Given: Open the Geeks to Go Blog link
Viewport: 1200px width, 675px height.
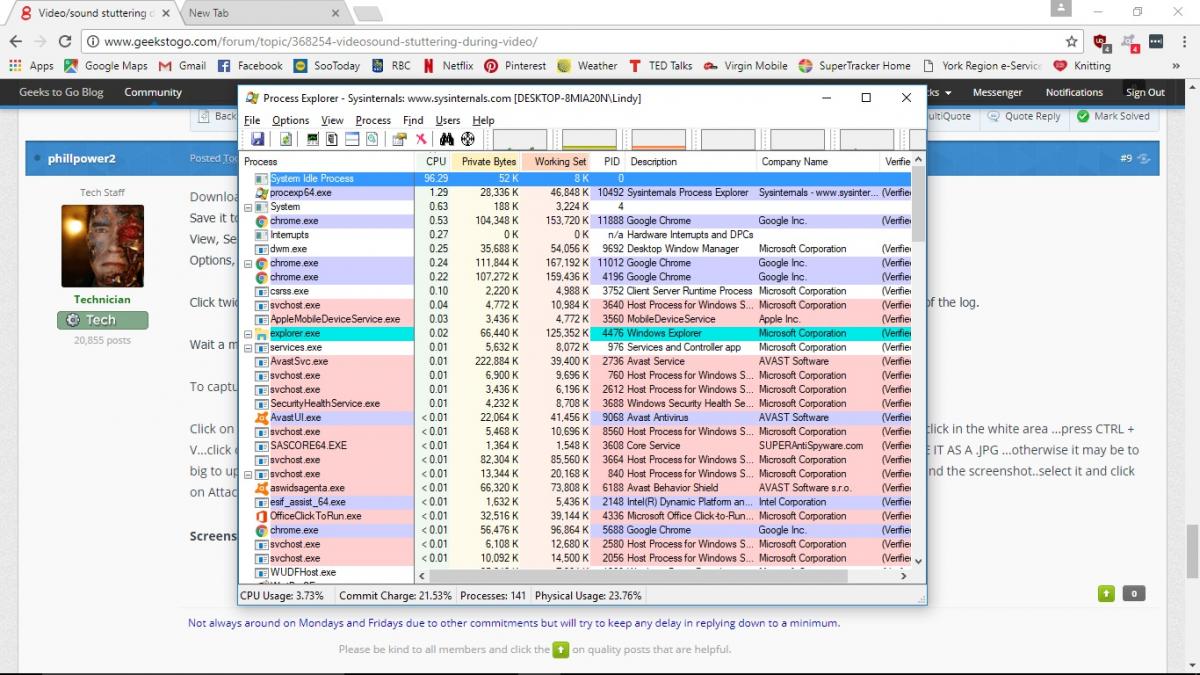Looking at the screenshot, I should tap(61, 92).
